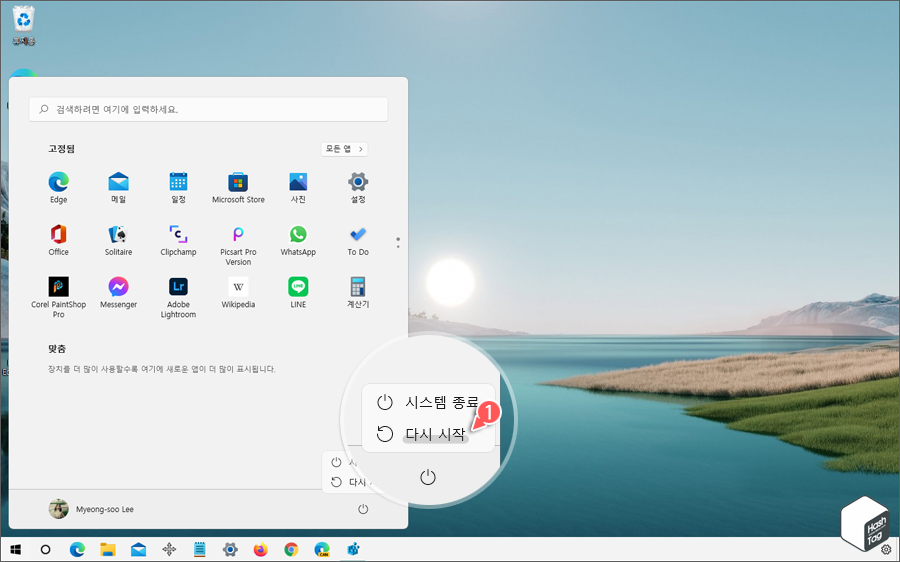Open Edge Canary from the taskbar
This screenshot has width=900, height=562.
[322, 550]
